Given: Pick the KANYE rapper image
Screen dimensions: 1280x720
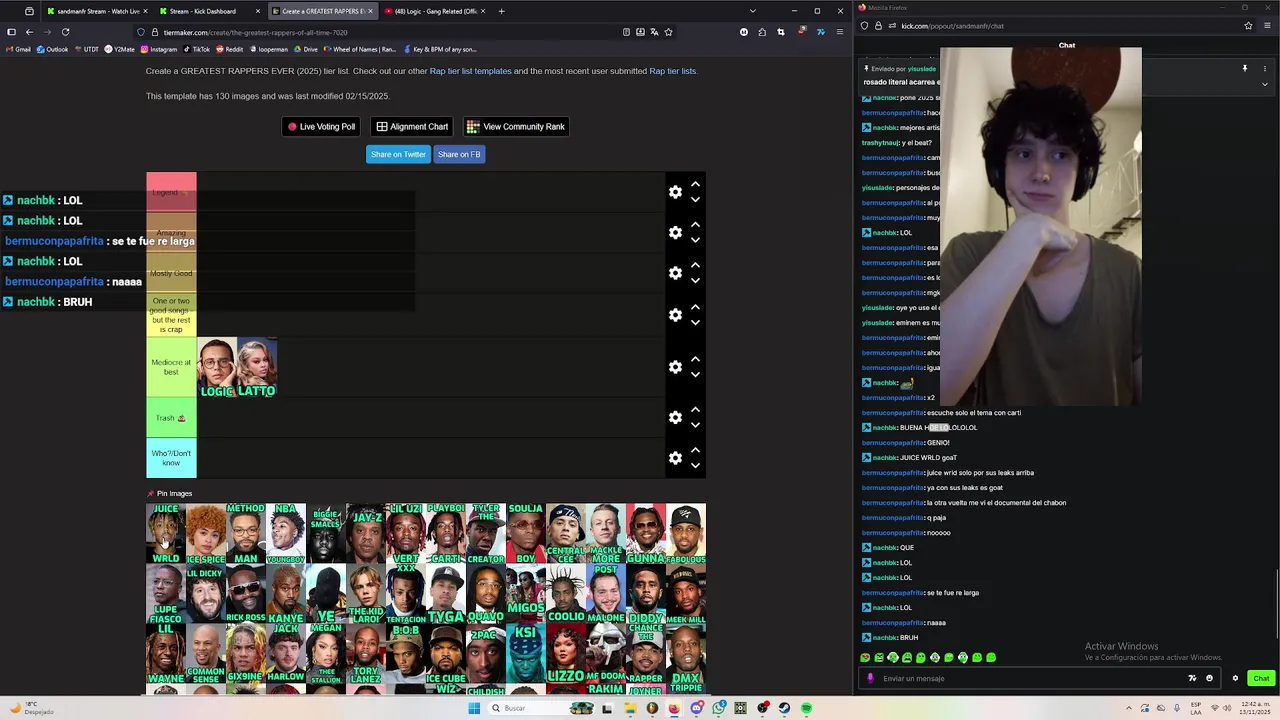Looking at the screenshot, I should coord(286,594).
